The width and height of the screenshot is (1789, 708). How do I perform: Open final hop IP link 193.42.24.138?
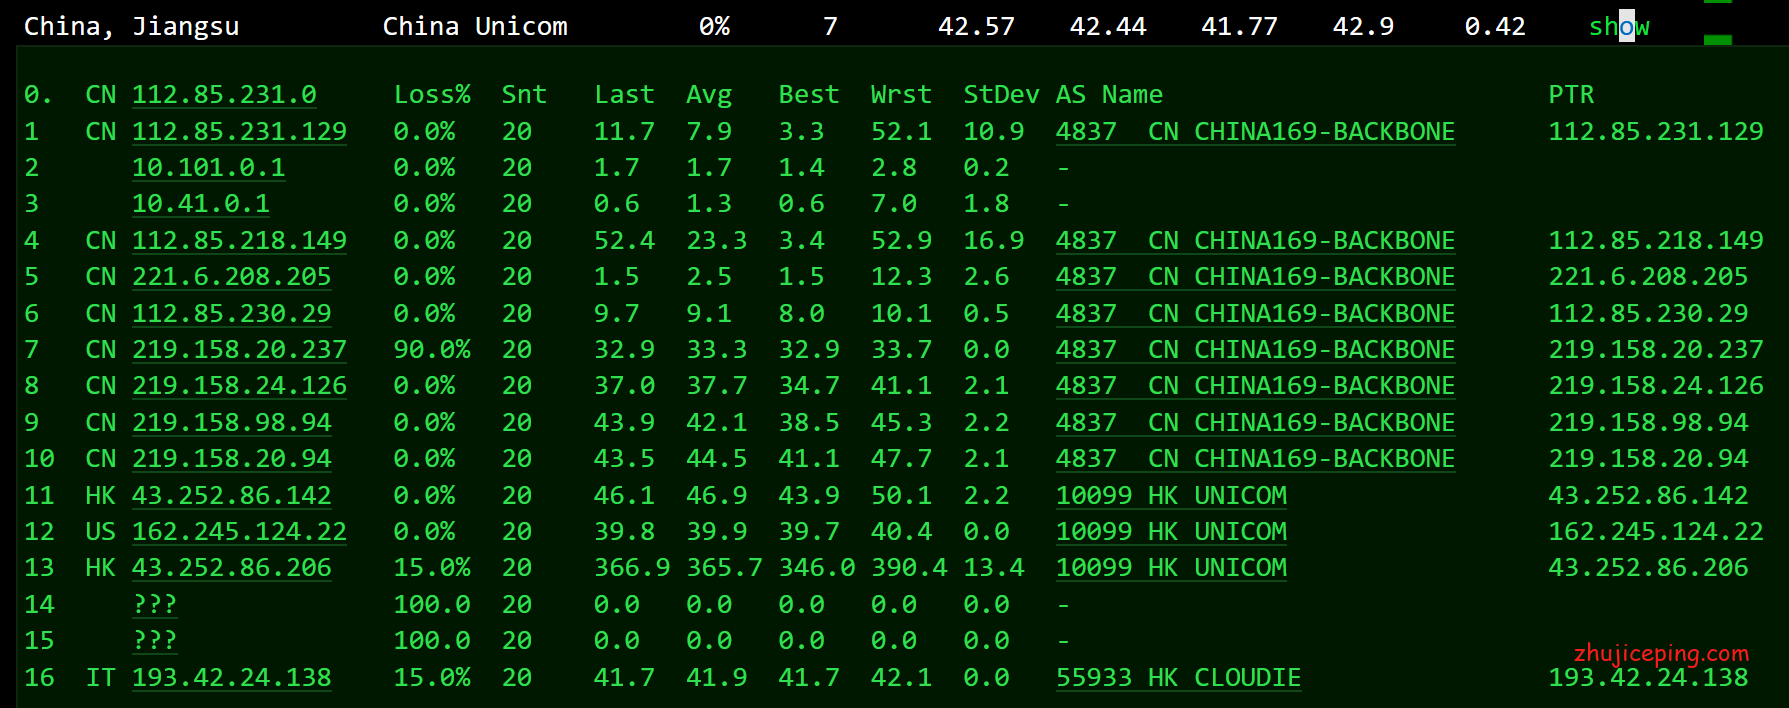point(231,677)
